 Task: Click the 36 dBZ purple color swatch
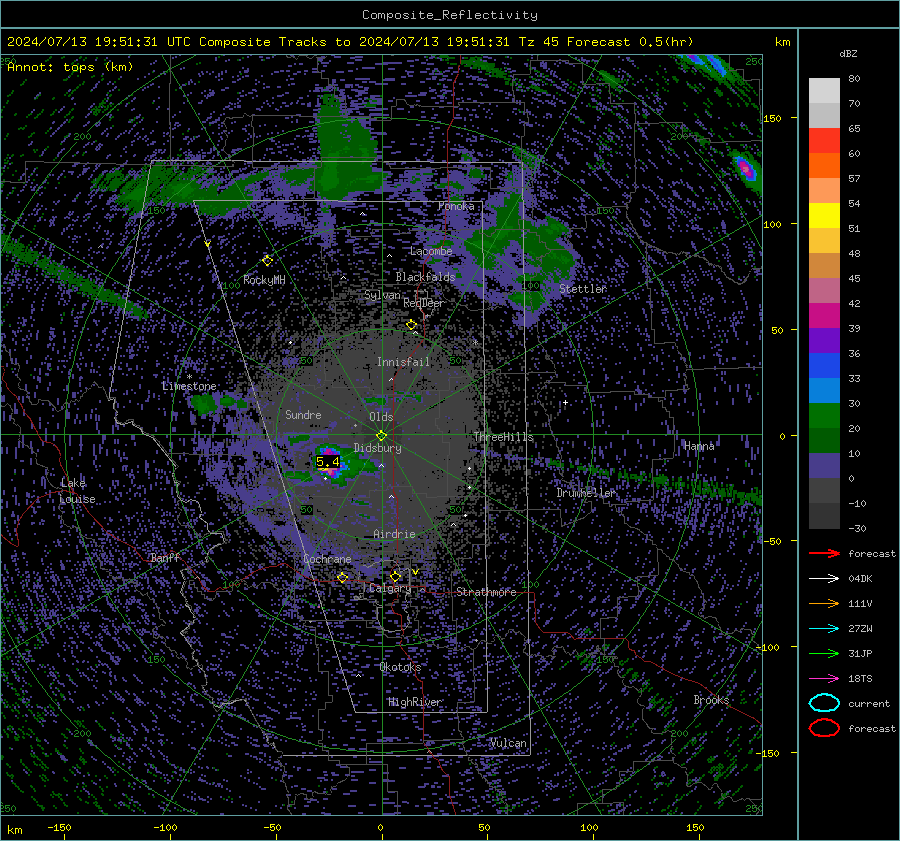tap(824, 340)
